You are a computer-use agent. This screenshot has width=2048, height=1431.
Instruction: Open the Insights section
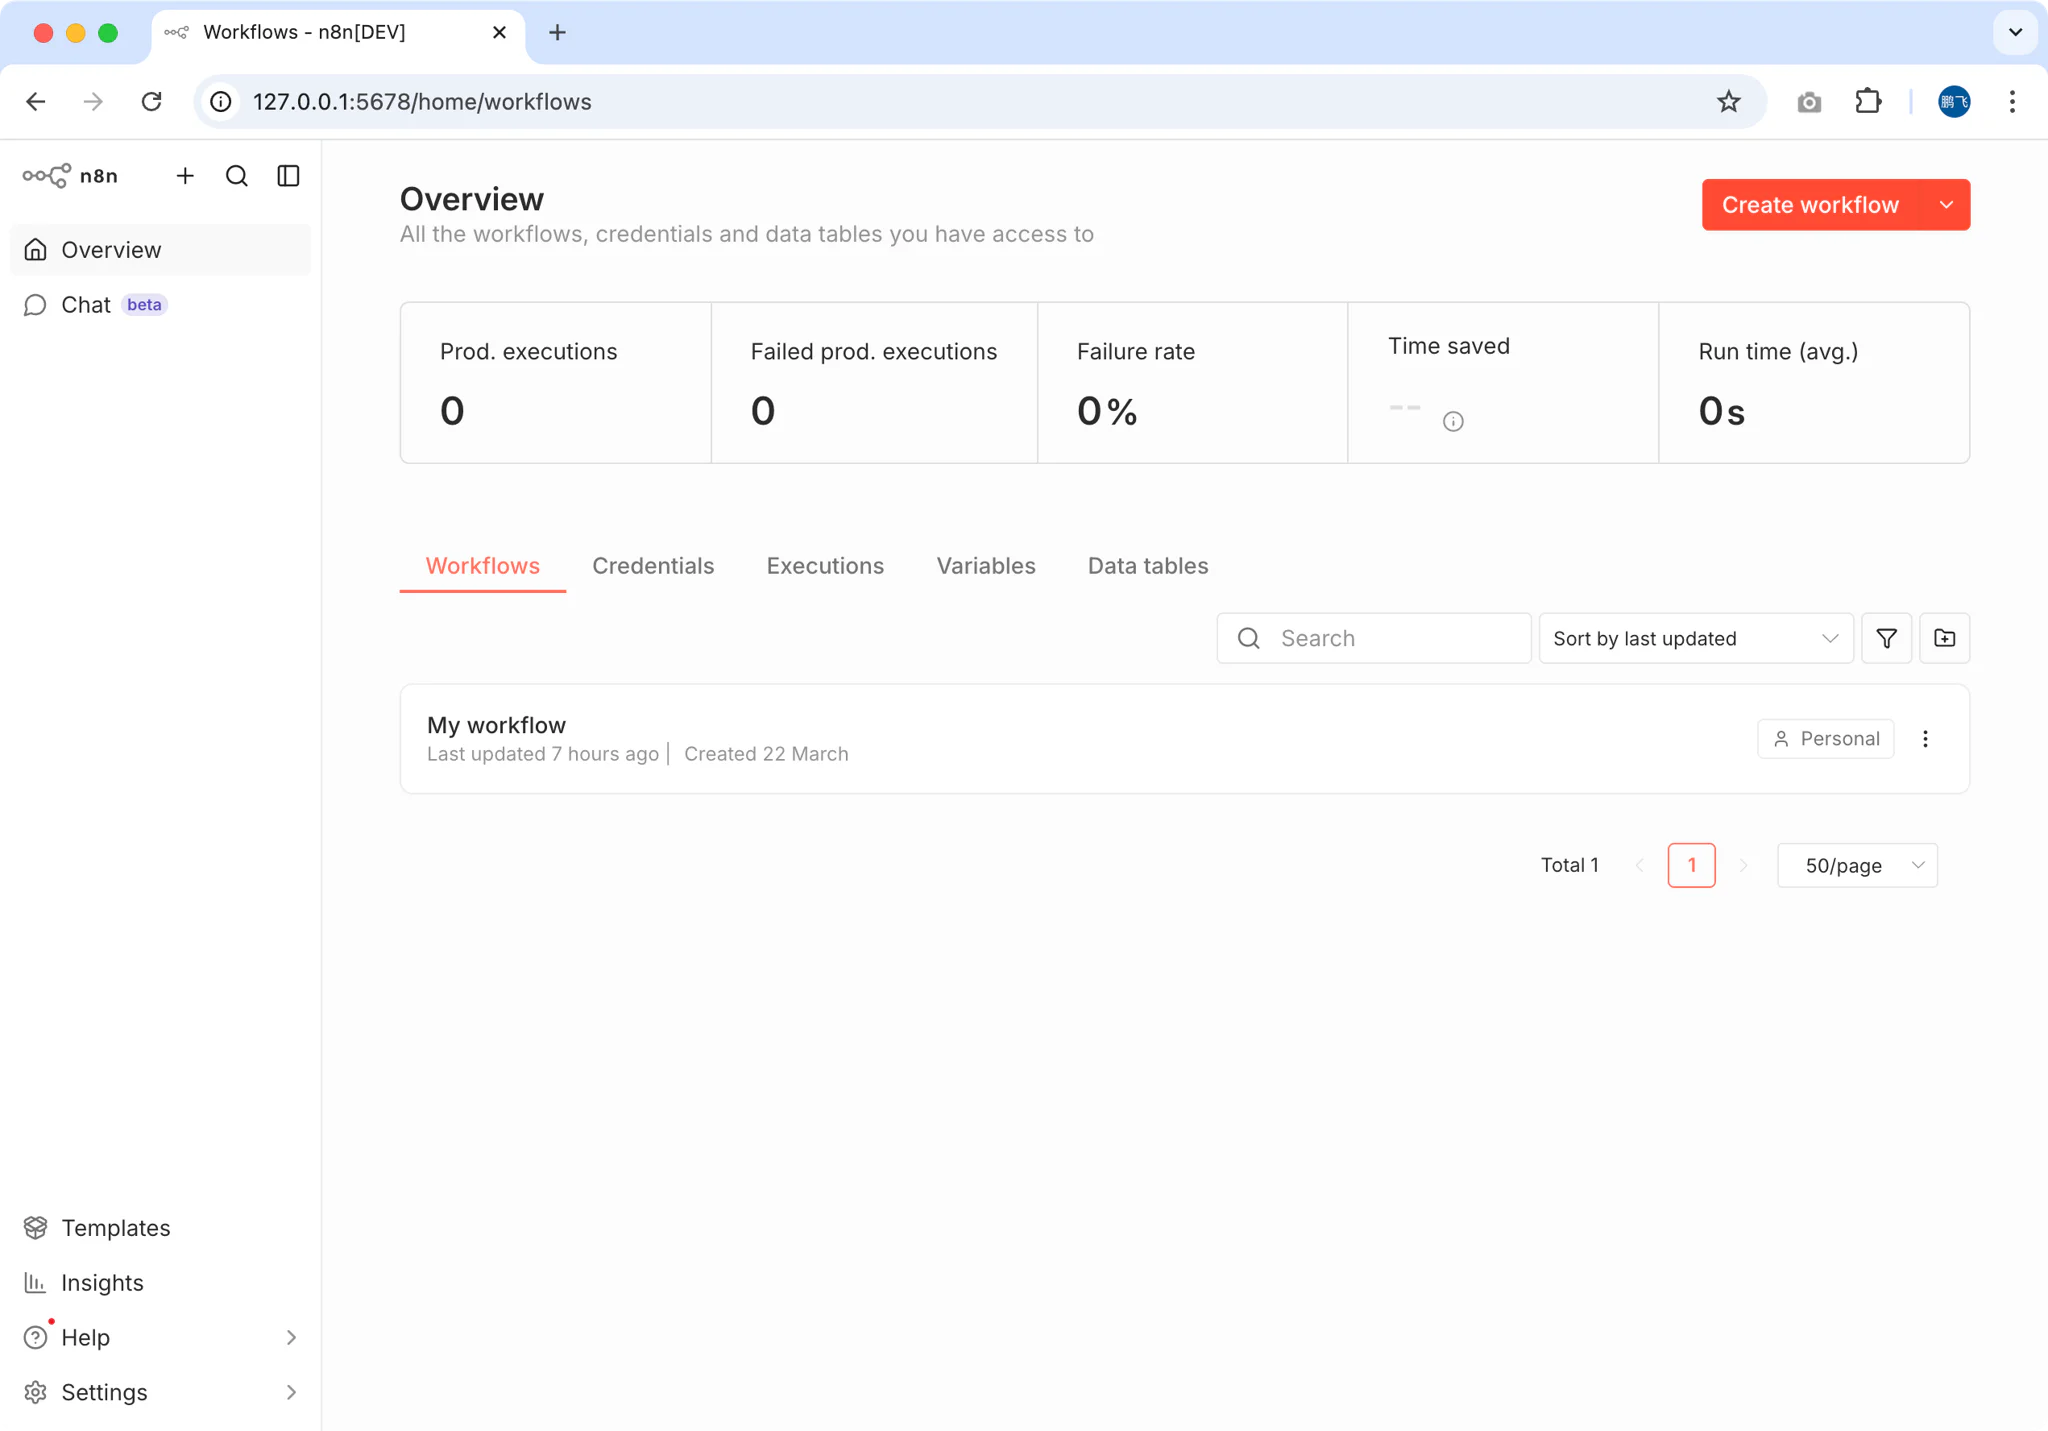click(103, 1282)
